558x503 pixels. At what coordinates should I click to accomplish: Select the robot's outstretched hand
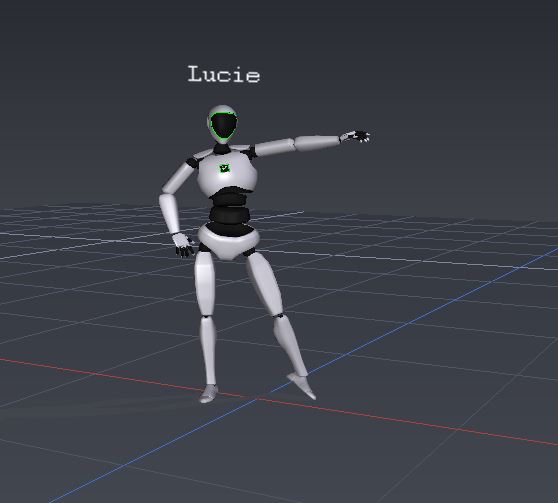point(355,137)
